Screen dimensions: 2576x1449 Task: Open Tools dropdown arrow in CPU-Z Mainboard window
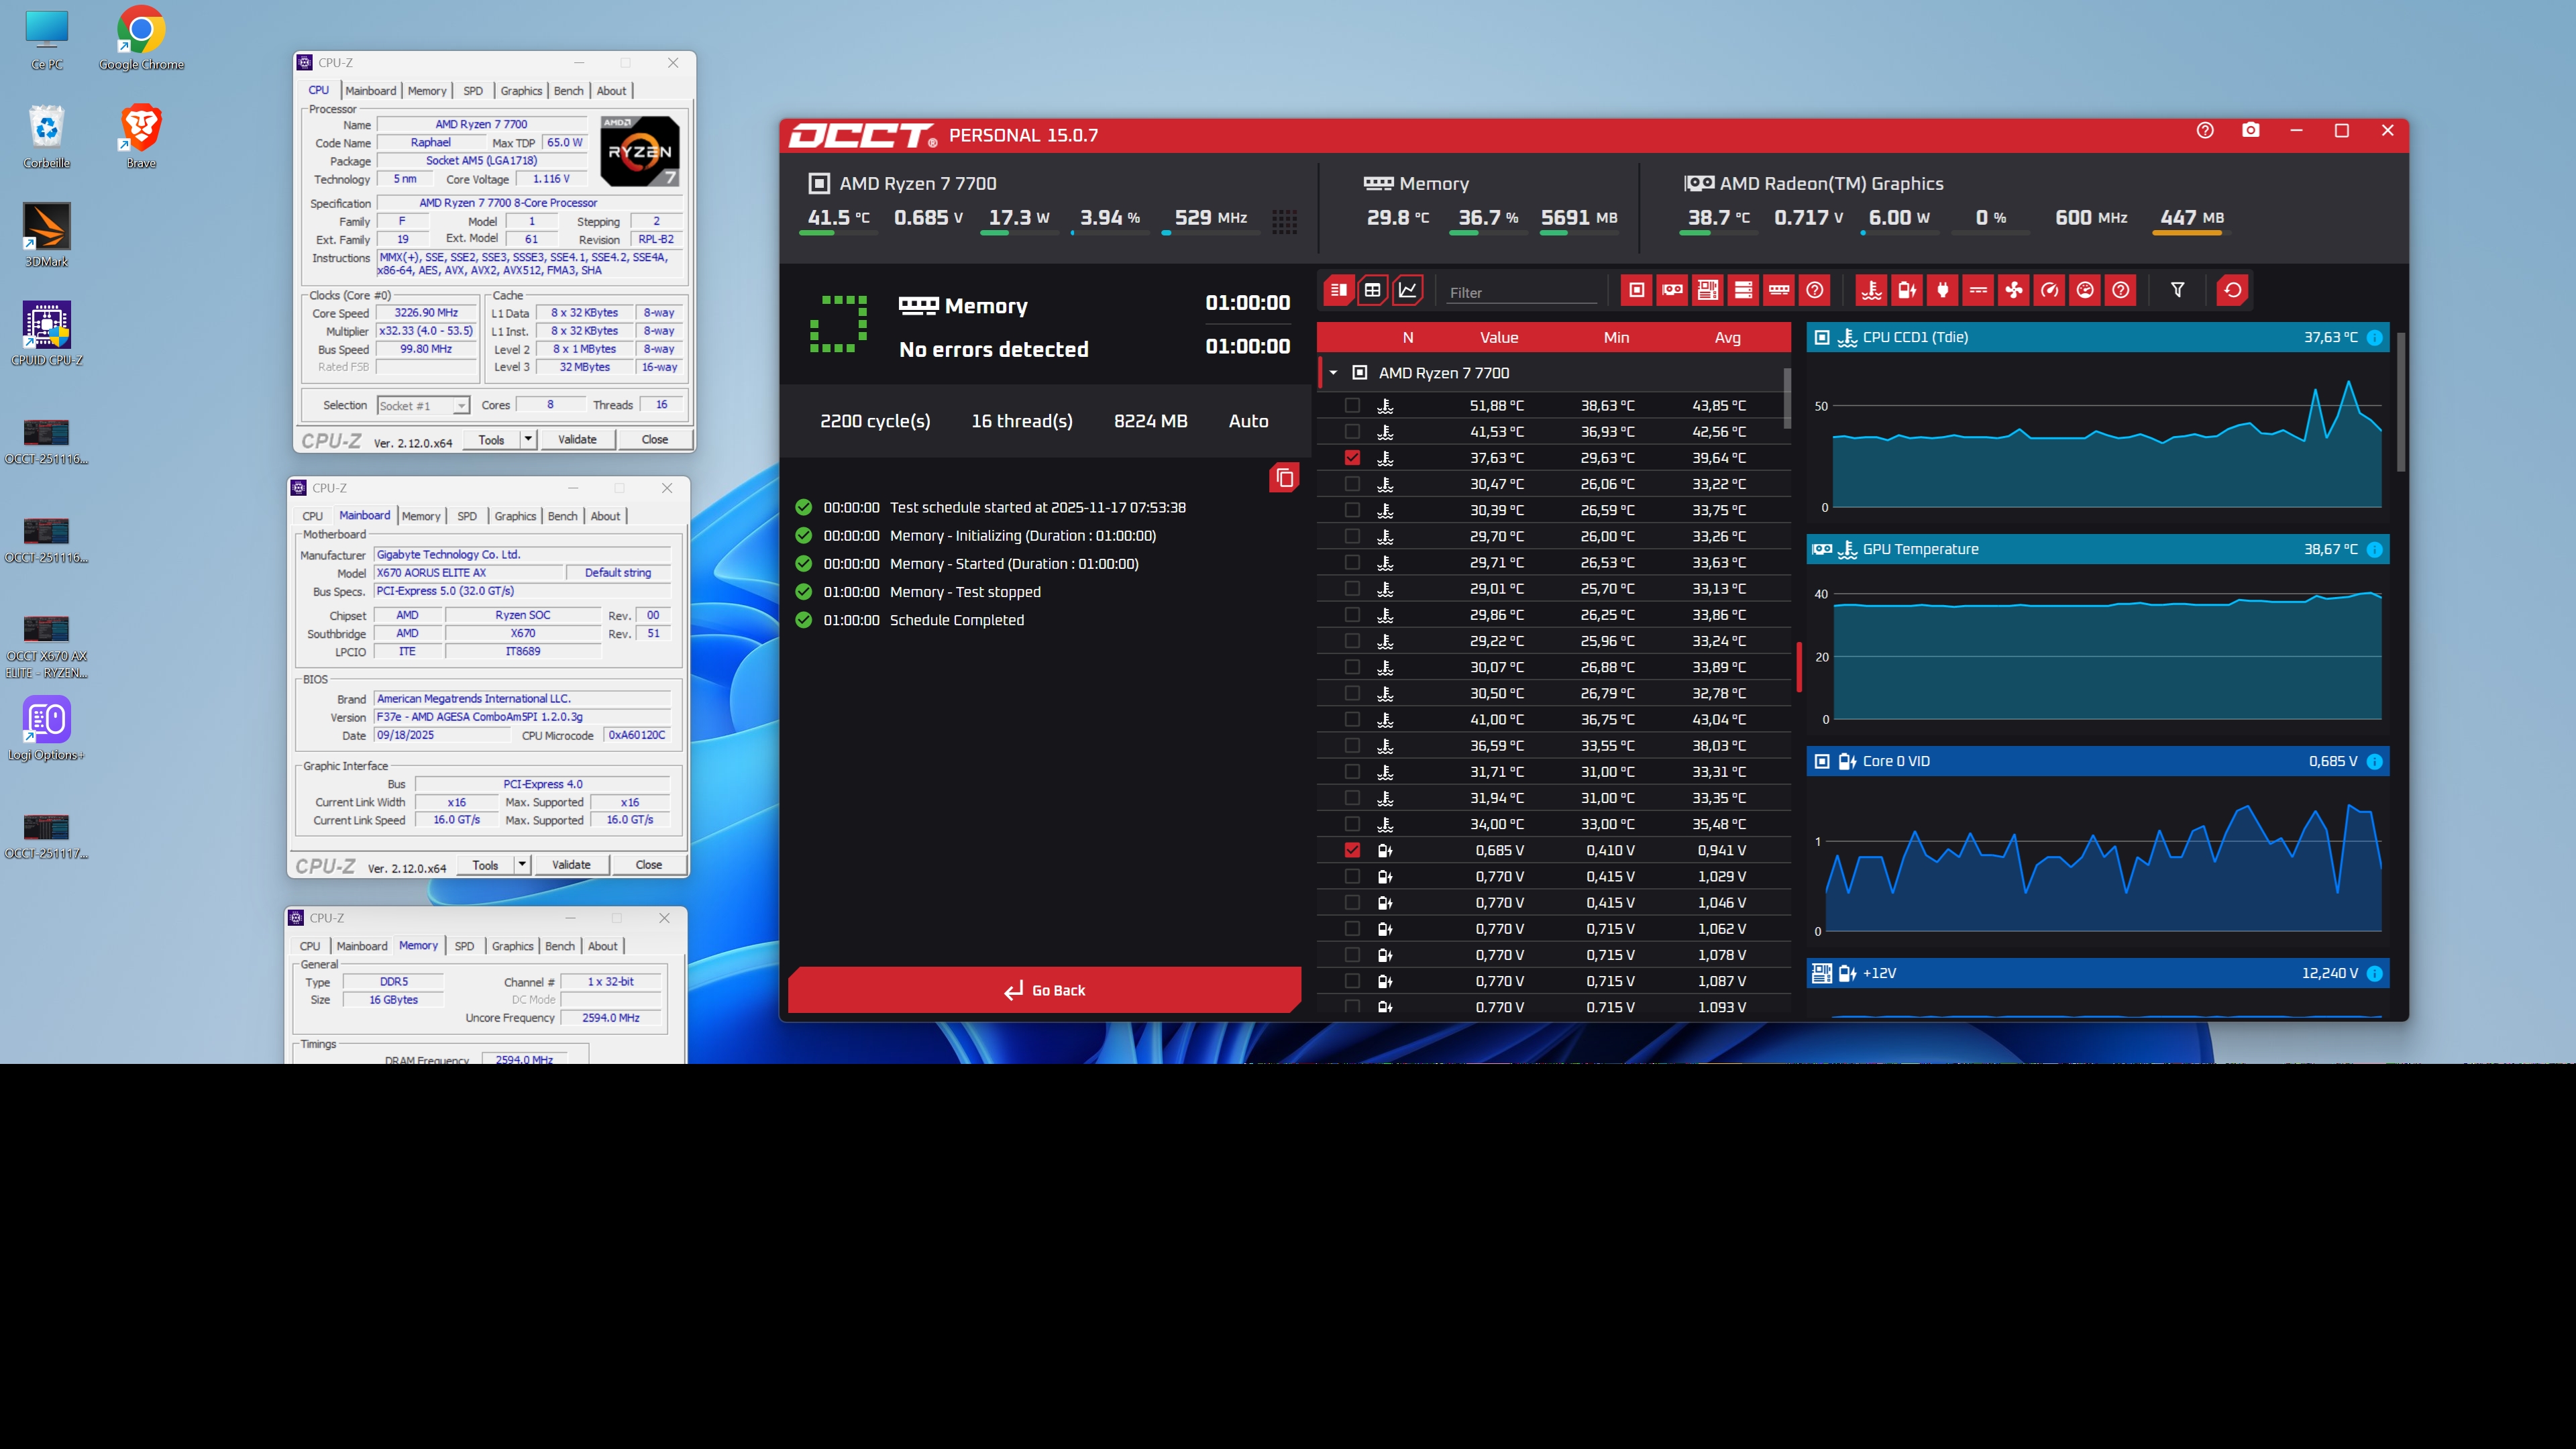point(522,865)
